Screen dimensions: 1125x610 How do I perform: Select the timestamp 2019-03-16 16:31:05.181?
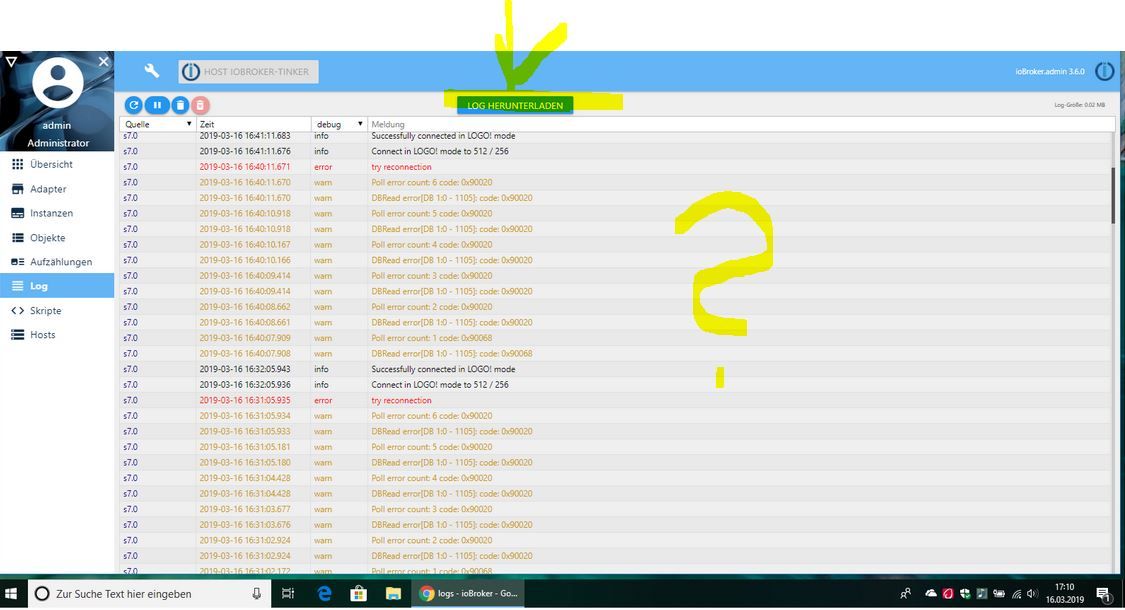[x=245, y=447]
